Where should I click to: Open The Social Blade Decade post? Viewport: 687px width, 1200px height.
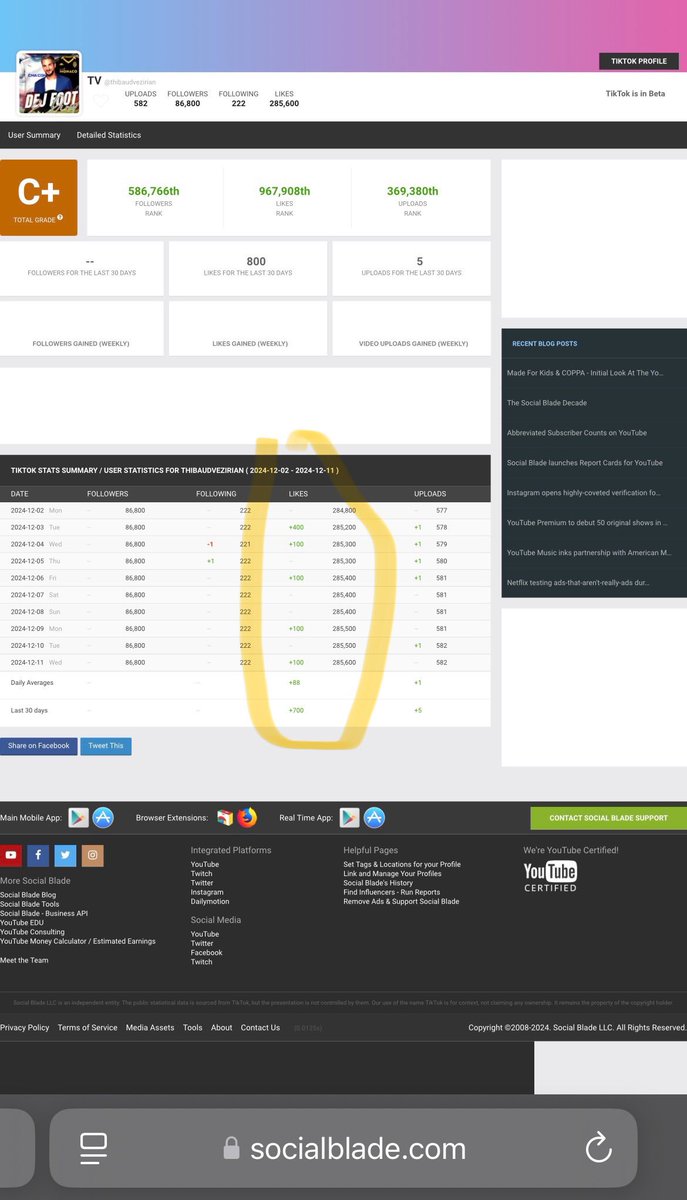tap(547, 403)
